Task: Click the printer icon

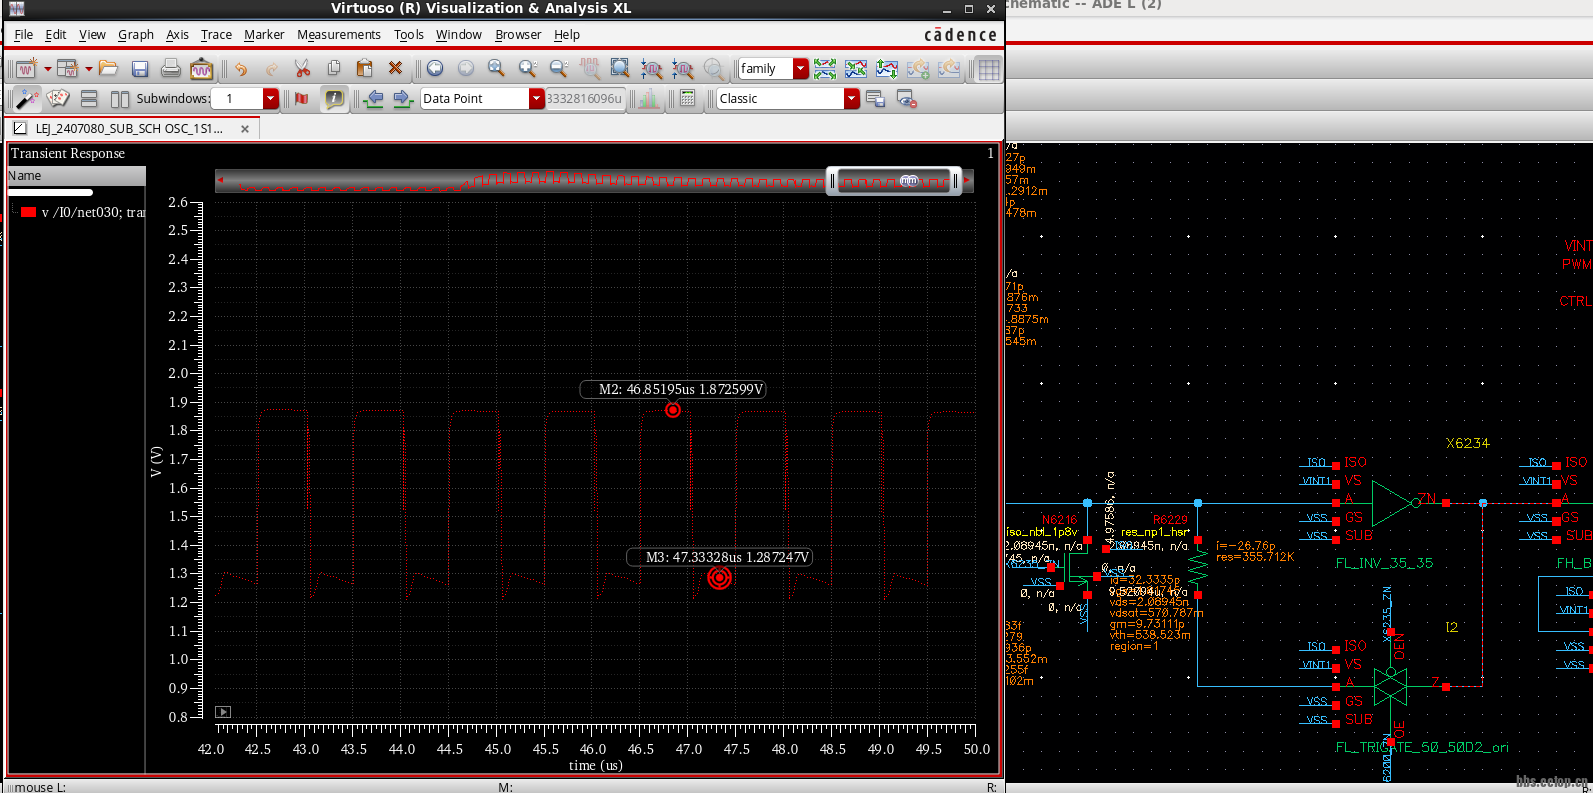Action: 171,69
